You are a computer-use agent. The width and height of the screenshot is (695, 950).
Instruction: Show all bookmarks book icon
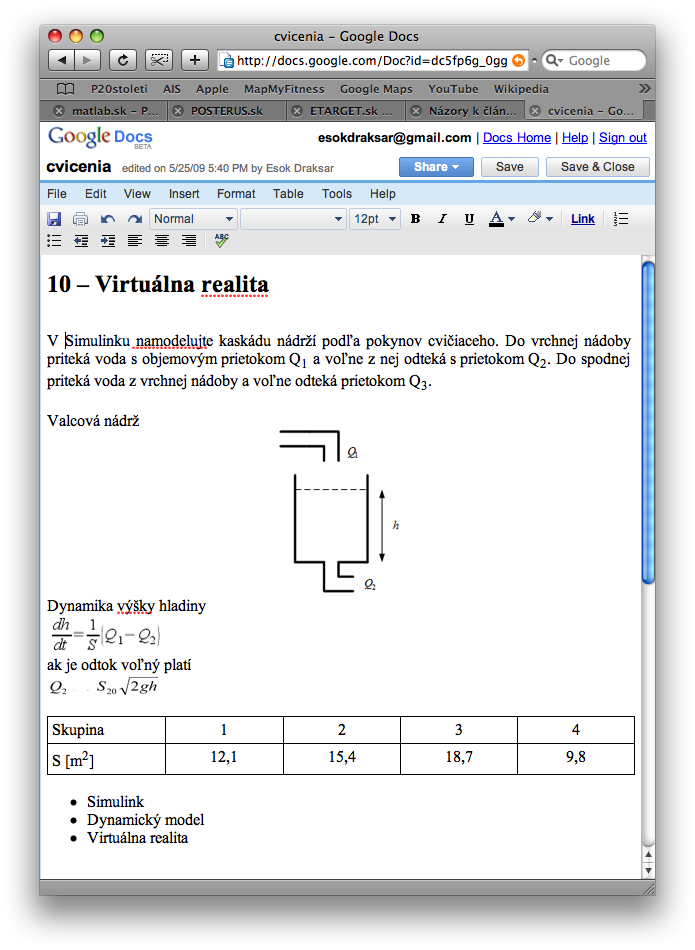[x=65, y=89]
